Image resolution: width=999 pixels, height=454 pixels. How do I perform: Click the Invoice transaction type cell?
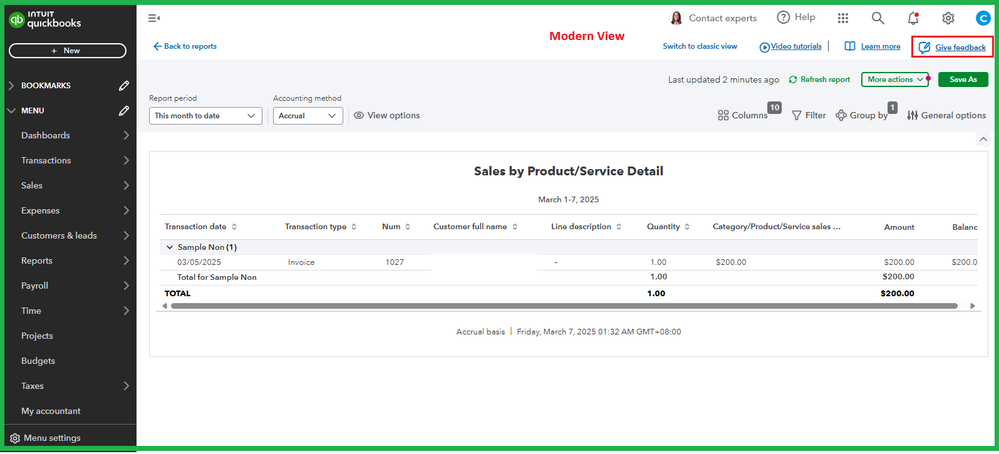click(x=301, y=262)
